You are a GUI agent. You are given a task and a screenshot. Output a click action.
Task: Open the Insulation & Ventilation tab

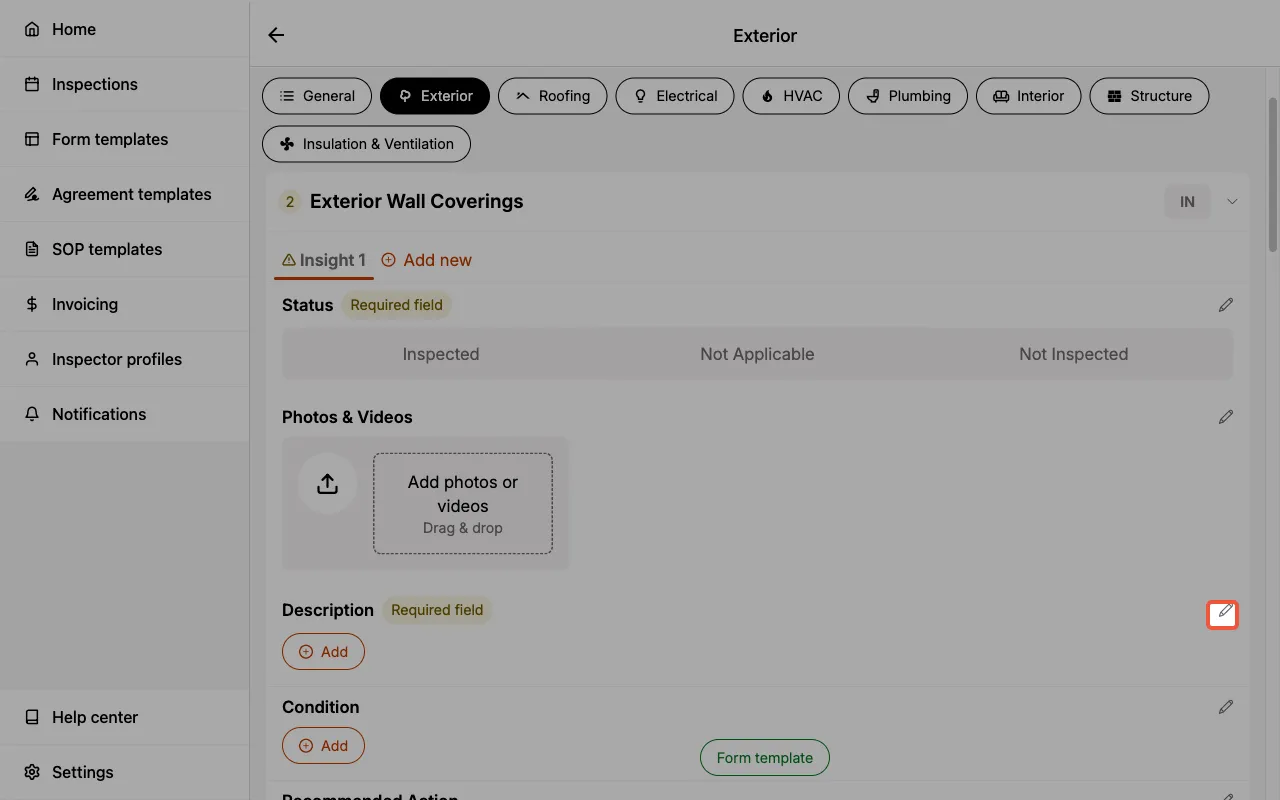(366, 144)
